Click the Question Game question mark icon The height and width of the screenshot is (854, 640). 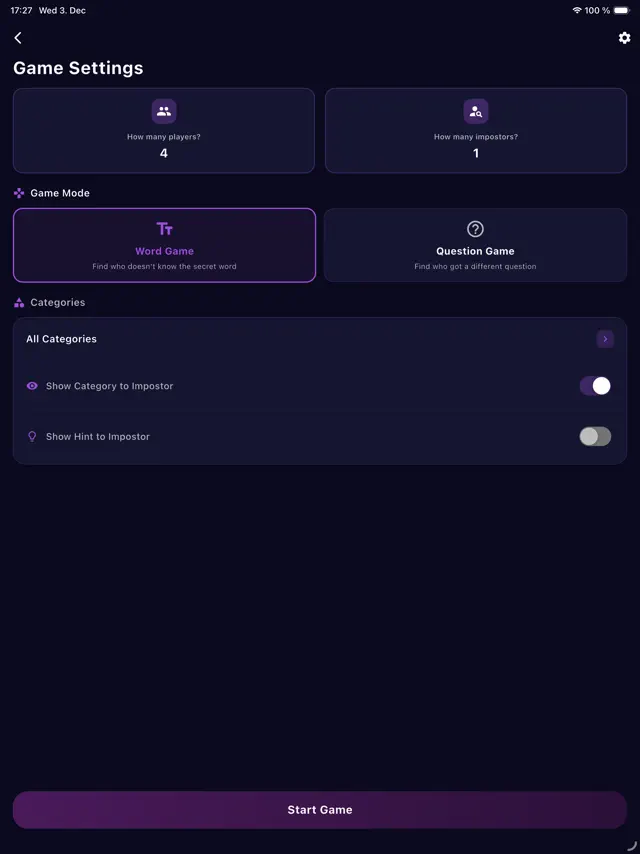click(475, 228)
